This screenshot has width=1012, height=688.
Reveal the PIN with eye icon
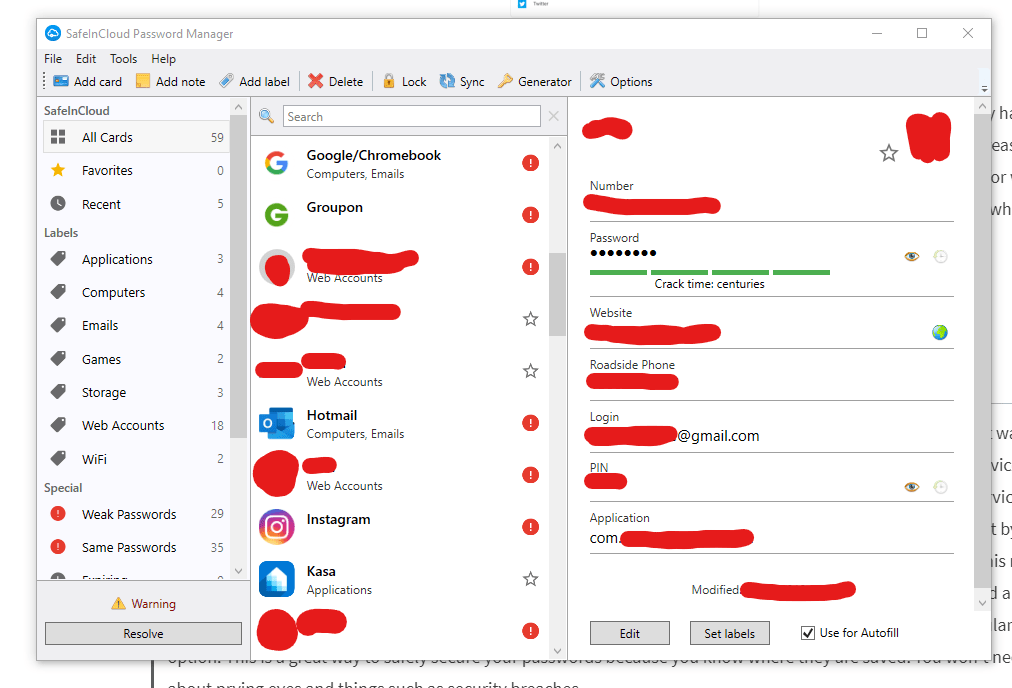click(911, 487)
